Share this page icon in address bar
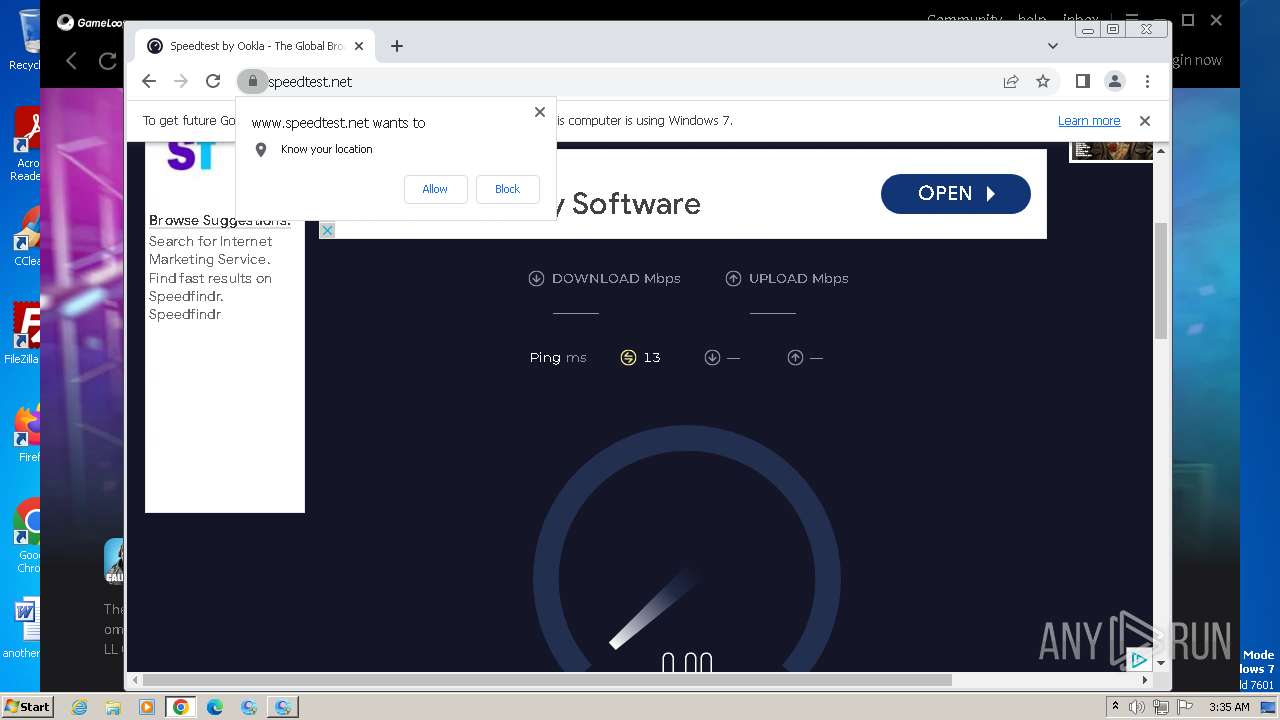Image resolution: width=1280 pixels, height=720 pixels. tap(1011, 81)
